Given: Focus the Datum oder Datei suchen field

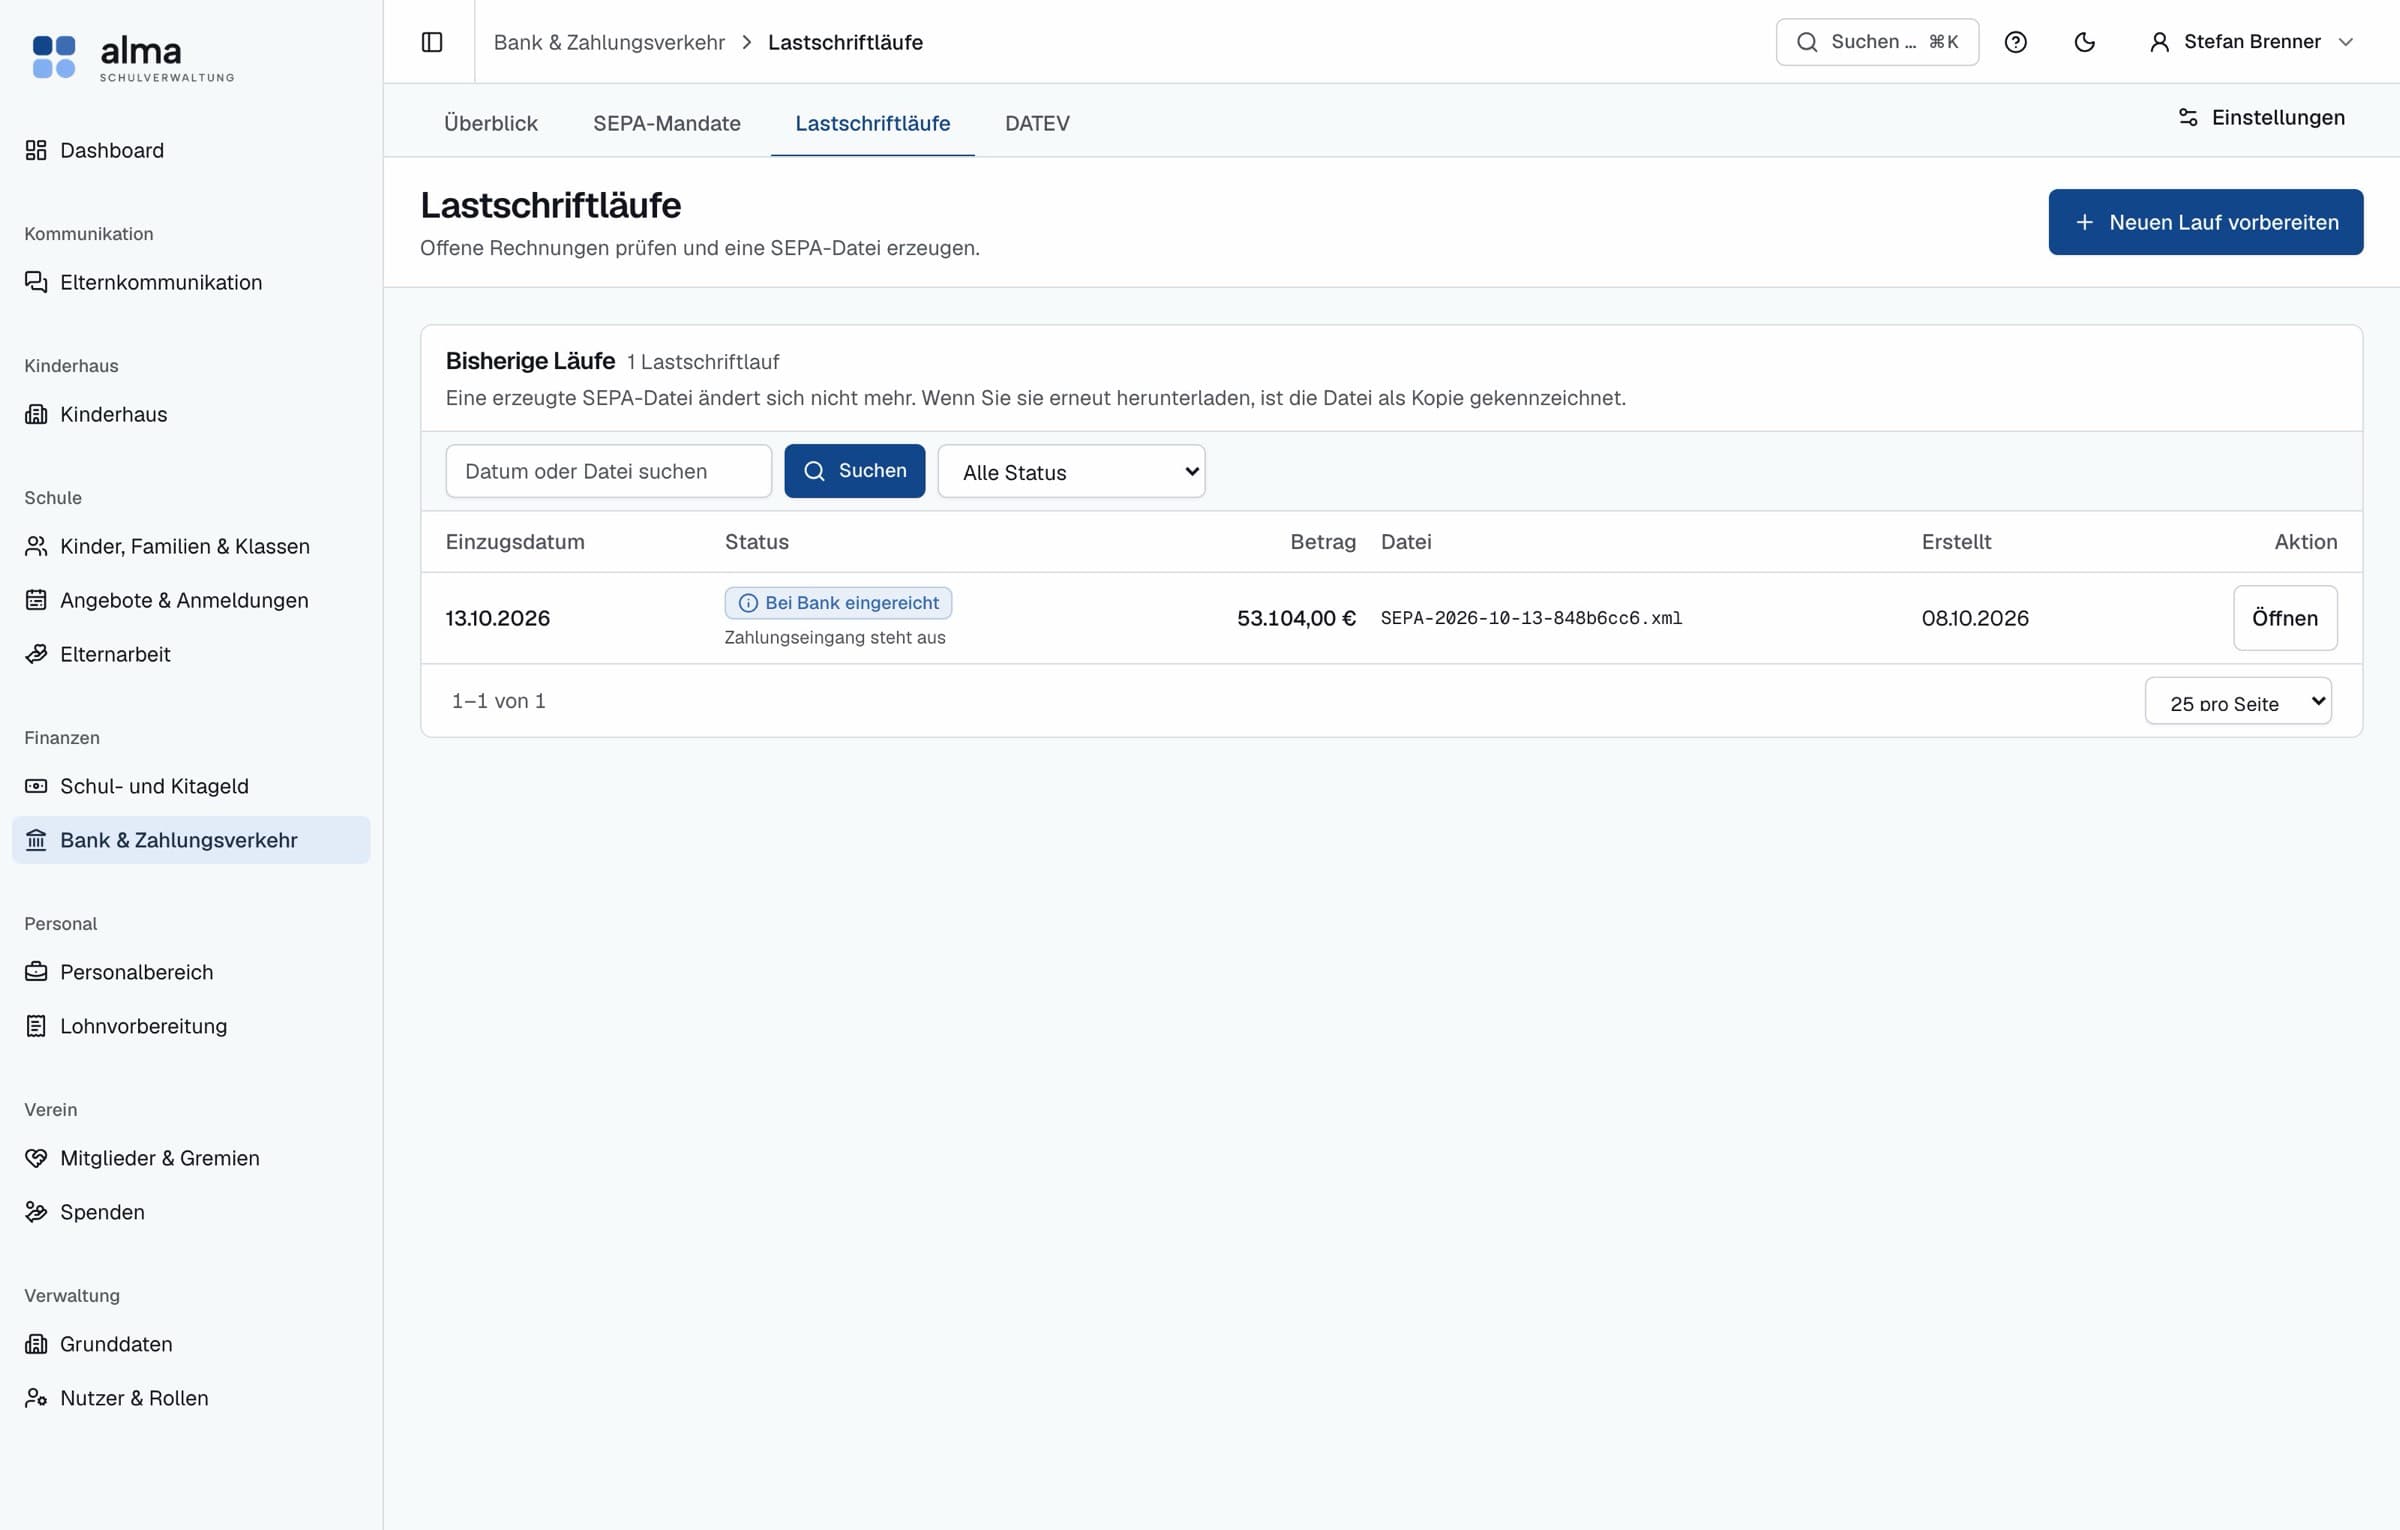Looking at the screenshot, I should pyautogui.click(x=608, y=471).
